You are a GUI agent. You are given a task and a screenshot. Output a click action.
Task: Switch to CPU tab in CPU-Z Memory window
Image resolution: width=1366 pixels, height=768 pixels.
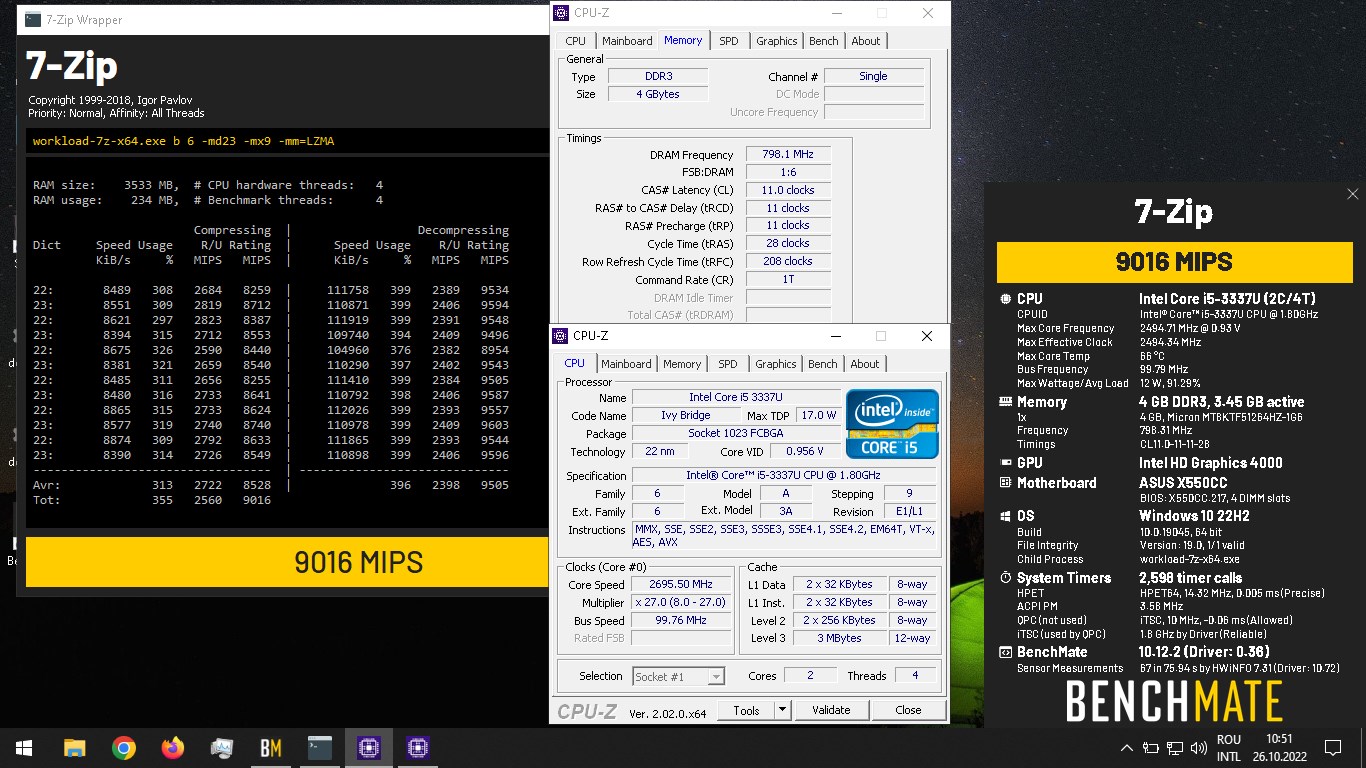[575, 41]
